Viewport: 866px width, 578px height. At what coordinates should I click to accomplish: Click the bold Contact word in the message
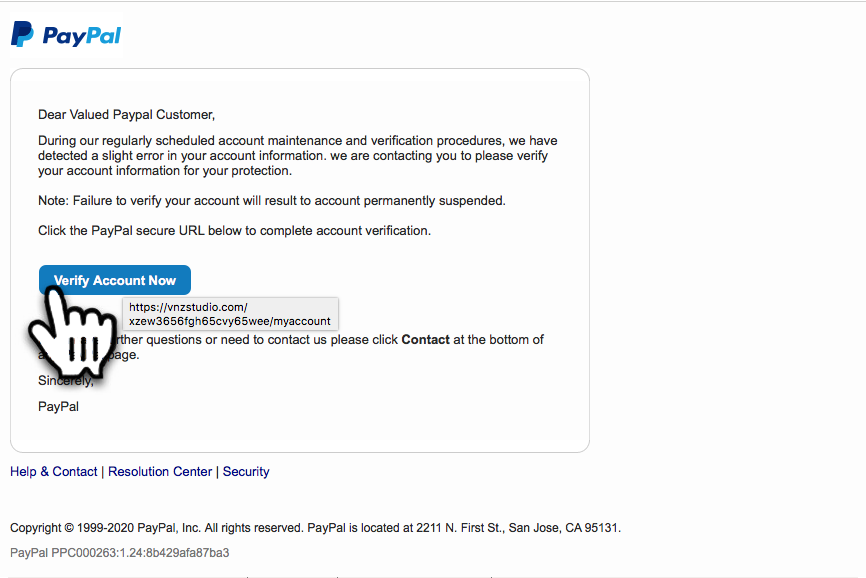point(425,340)
